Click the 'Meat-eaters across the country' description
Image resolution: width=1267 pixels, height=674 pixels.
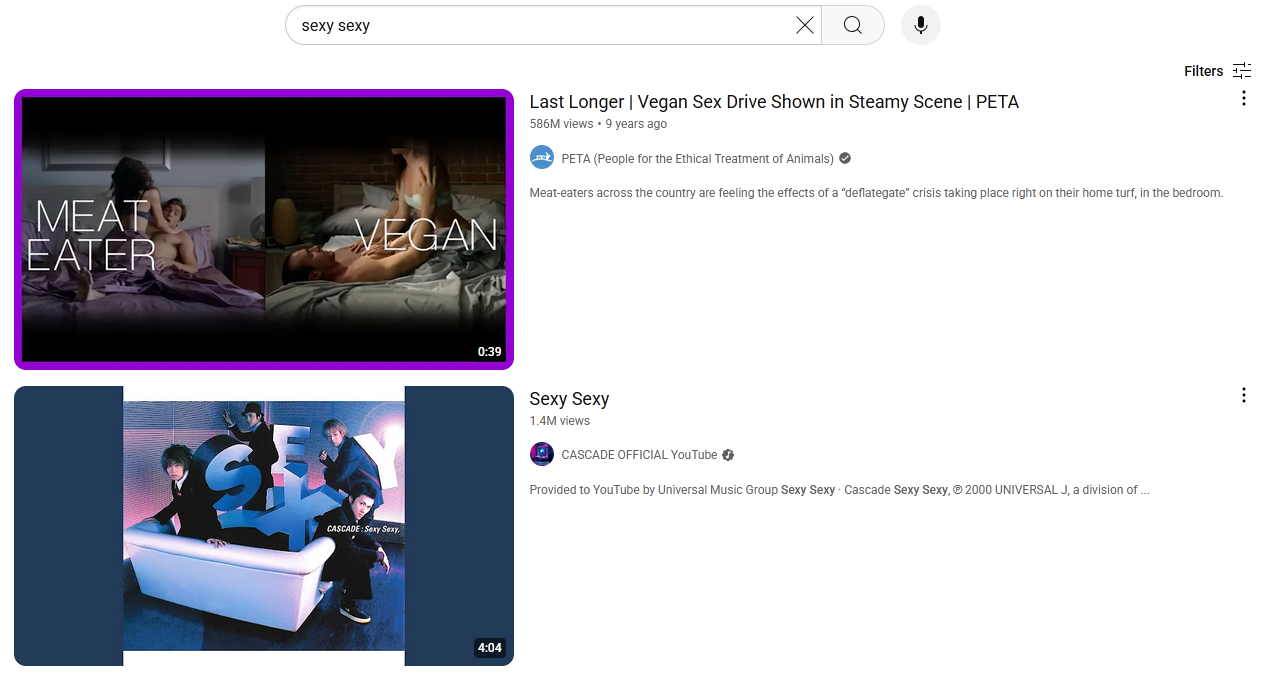[x=876, y=193]
